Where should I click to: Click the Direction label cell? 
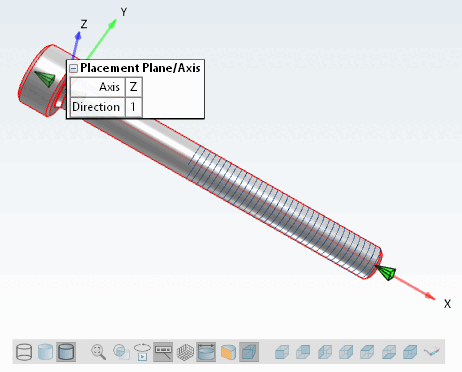click(x=97, y=107)
